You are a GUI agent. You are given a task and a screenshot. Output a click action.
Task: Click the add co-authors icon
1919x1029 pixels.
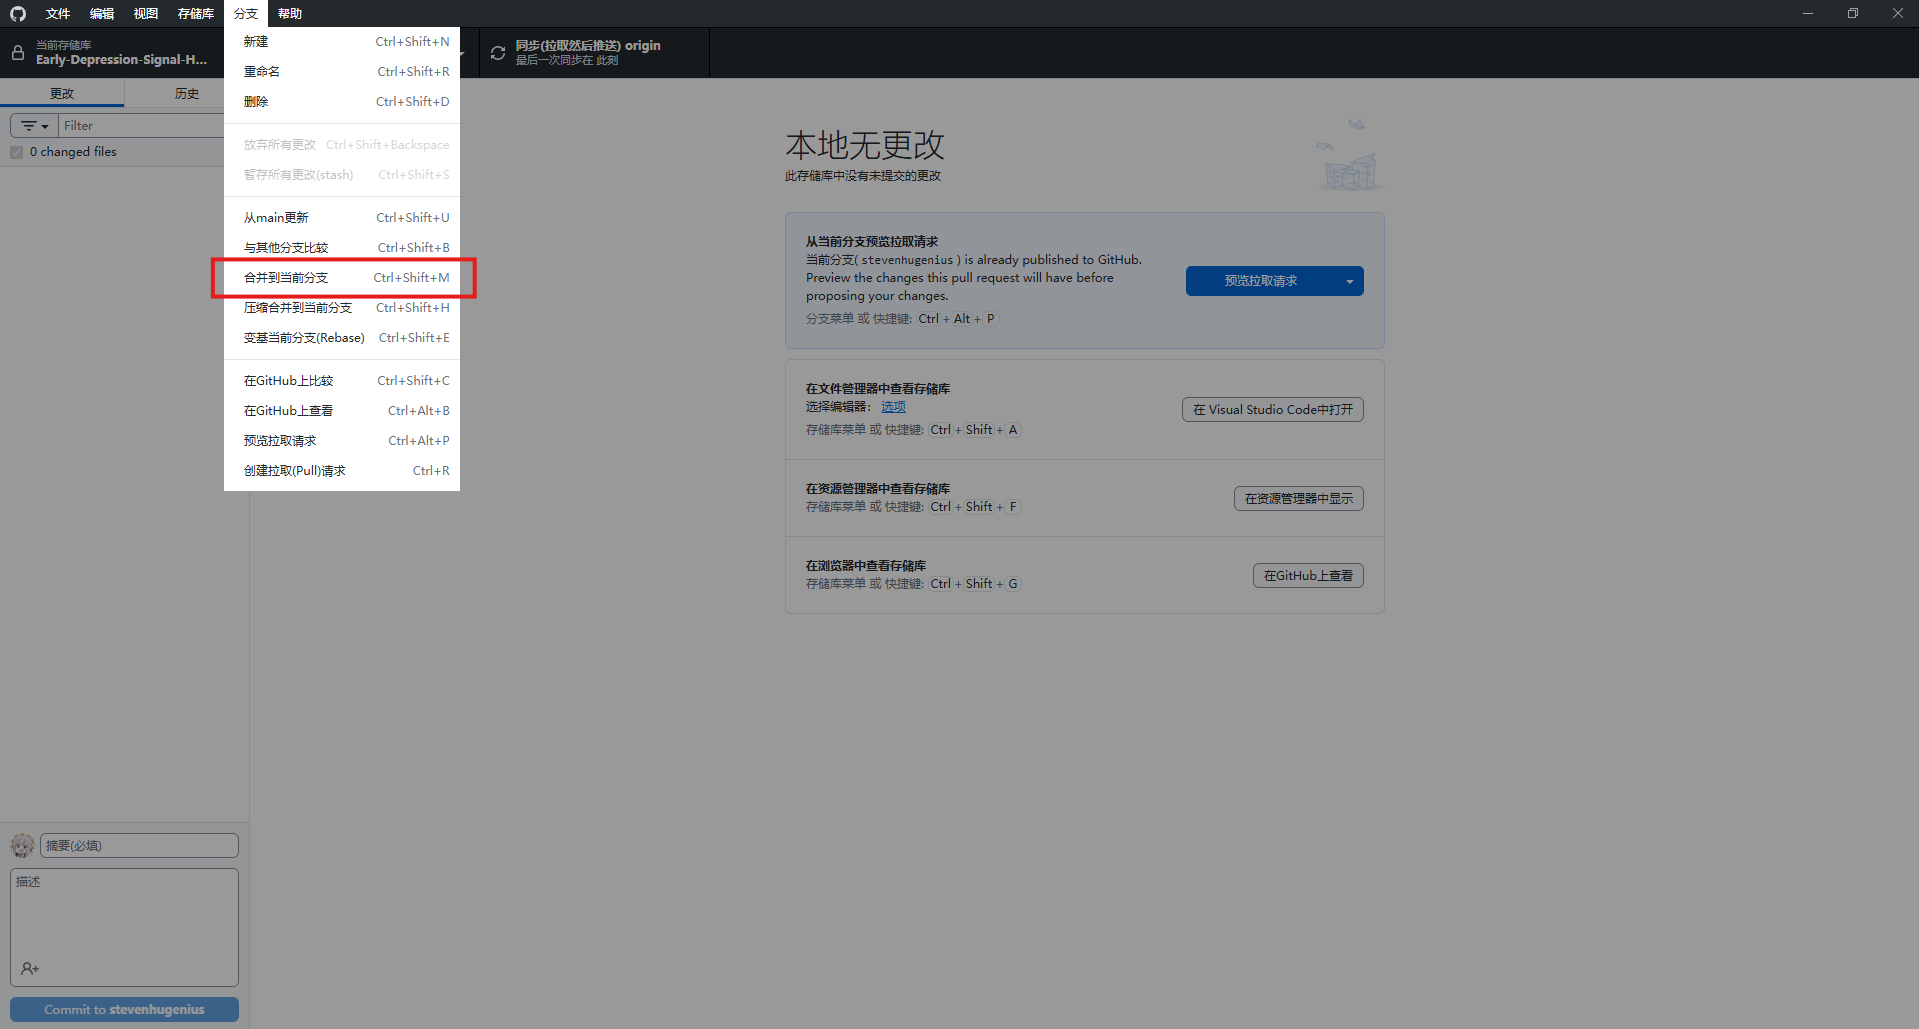coord(30,968)
